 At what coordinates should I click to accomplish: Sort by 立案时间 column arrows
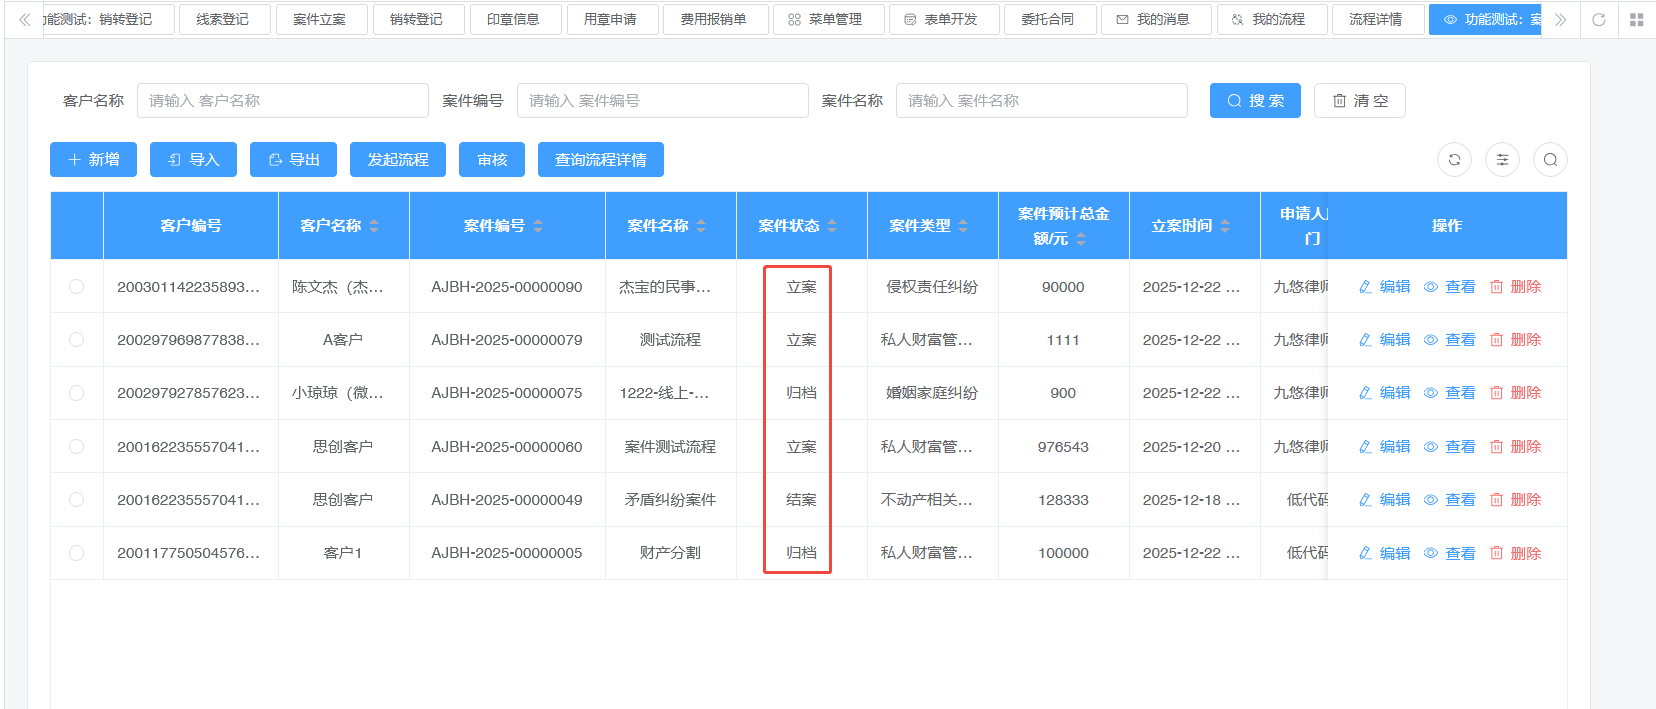pyautogui.click(x=1225, y=226)
